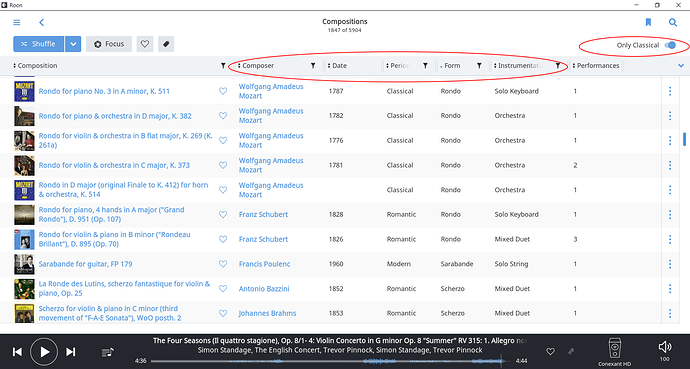Click the playback waveform seek bar
This screenshot has height=369, width=690.
point(326,361)
